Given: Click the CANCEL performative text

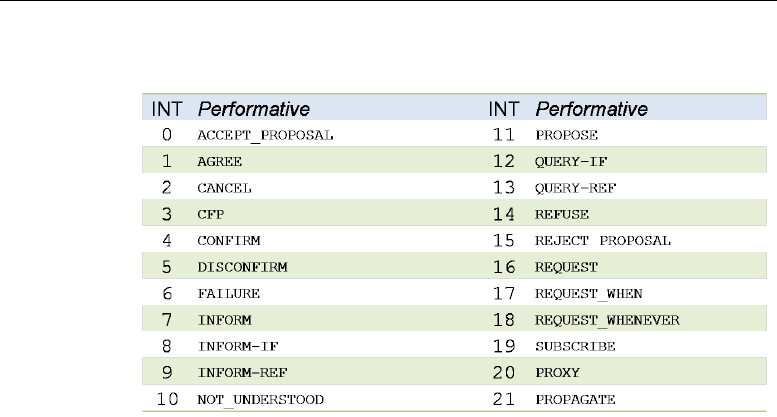Looking at the screenshot, I should pyautogui.click(x=224, y=187).
